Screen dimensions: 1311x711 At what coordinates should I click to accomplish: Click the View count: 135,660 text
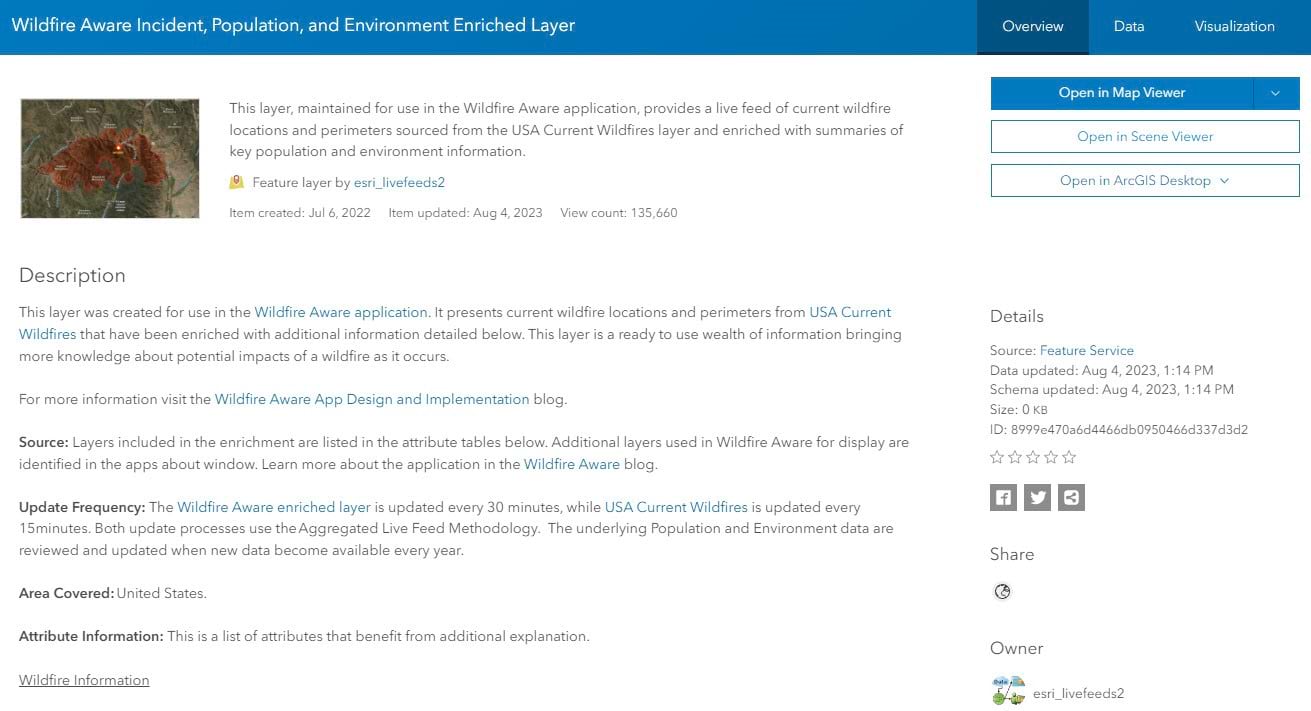[619, 213]
